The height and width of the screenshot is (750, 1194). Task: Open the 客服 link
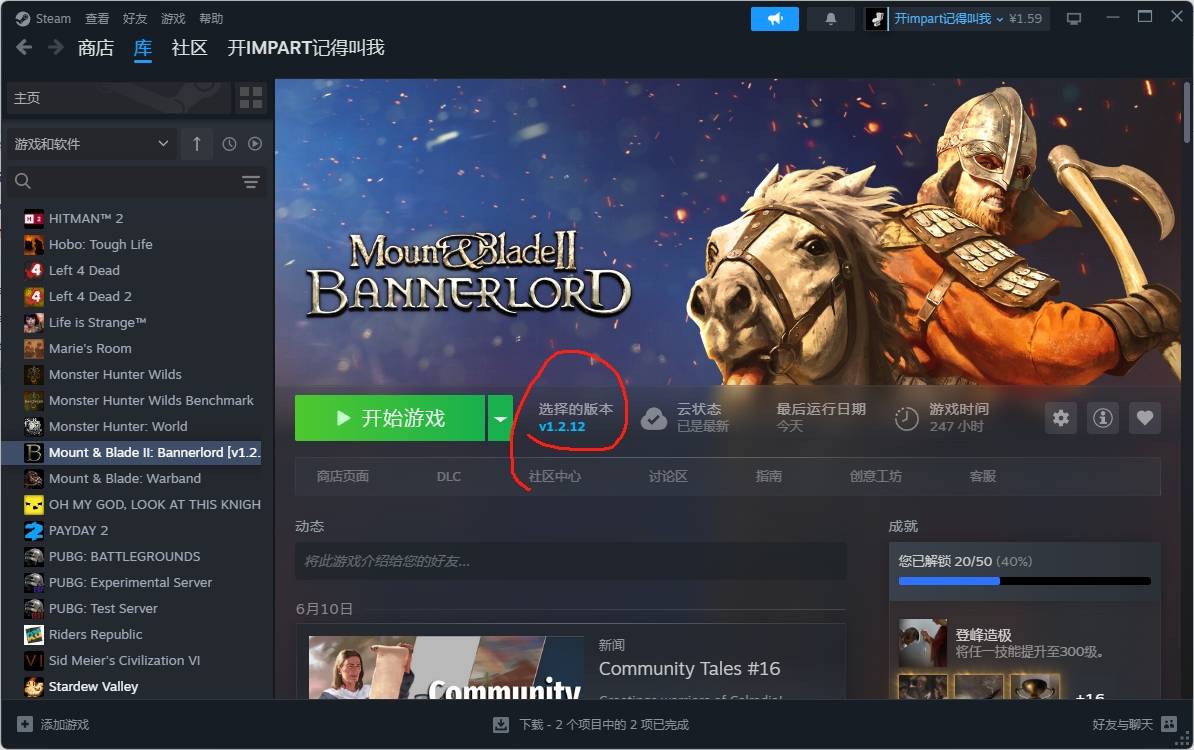click(x=982, y=476)
